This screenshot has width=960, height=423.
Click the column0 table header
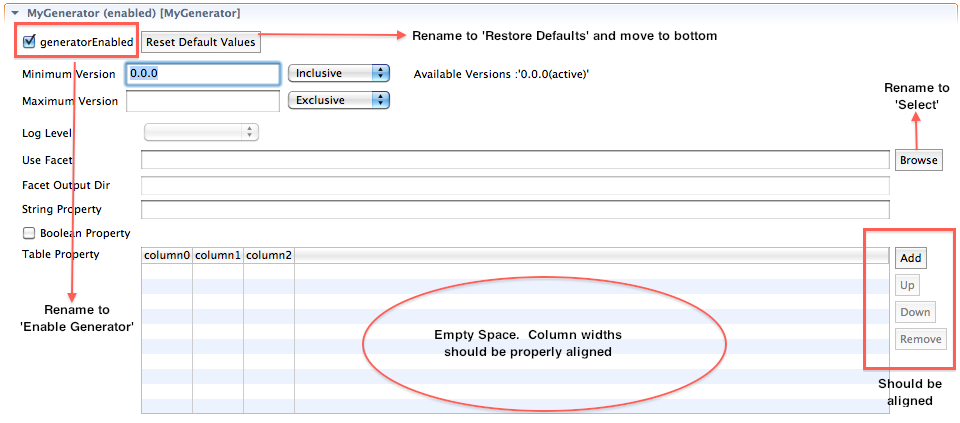click(167, 256)
